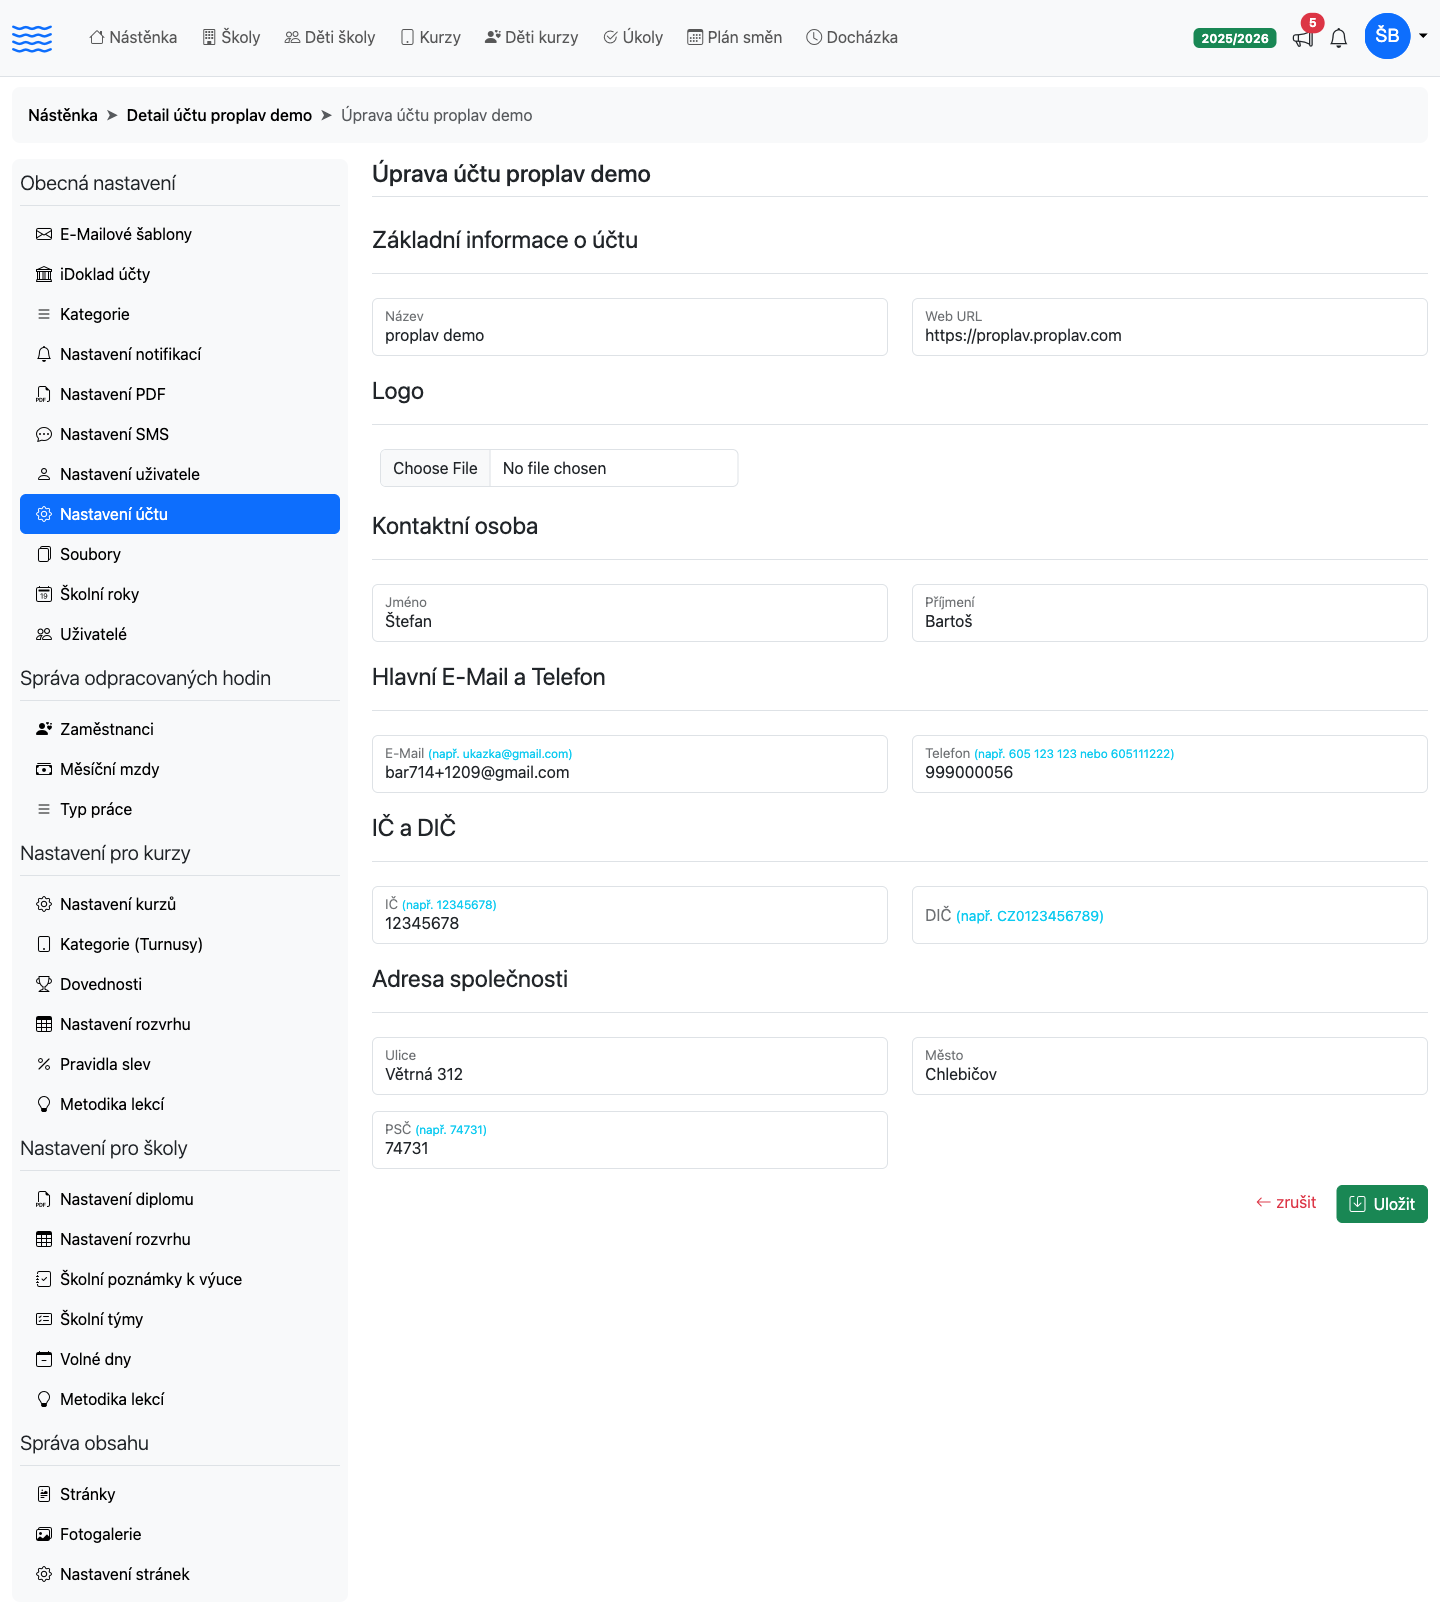Viewport: 1440px width, 1618px height.
Task: Open the 2025/2026 school year selector
Action: pyautogui.click(x=1235, y=38)
